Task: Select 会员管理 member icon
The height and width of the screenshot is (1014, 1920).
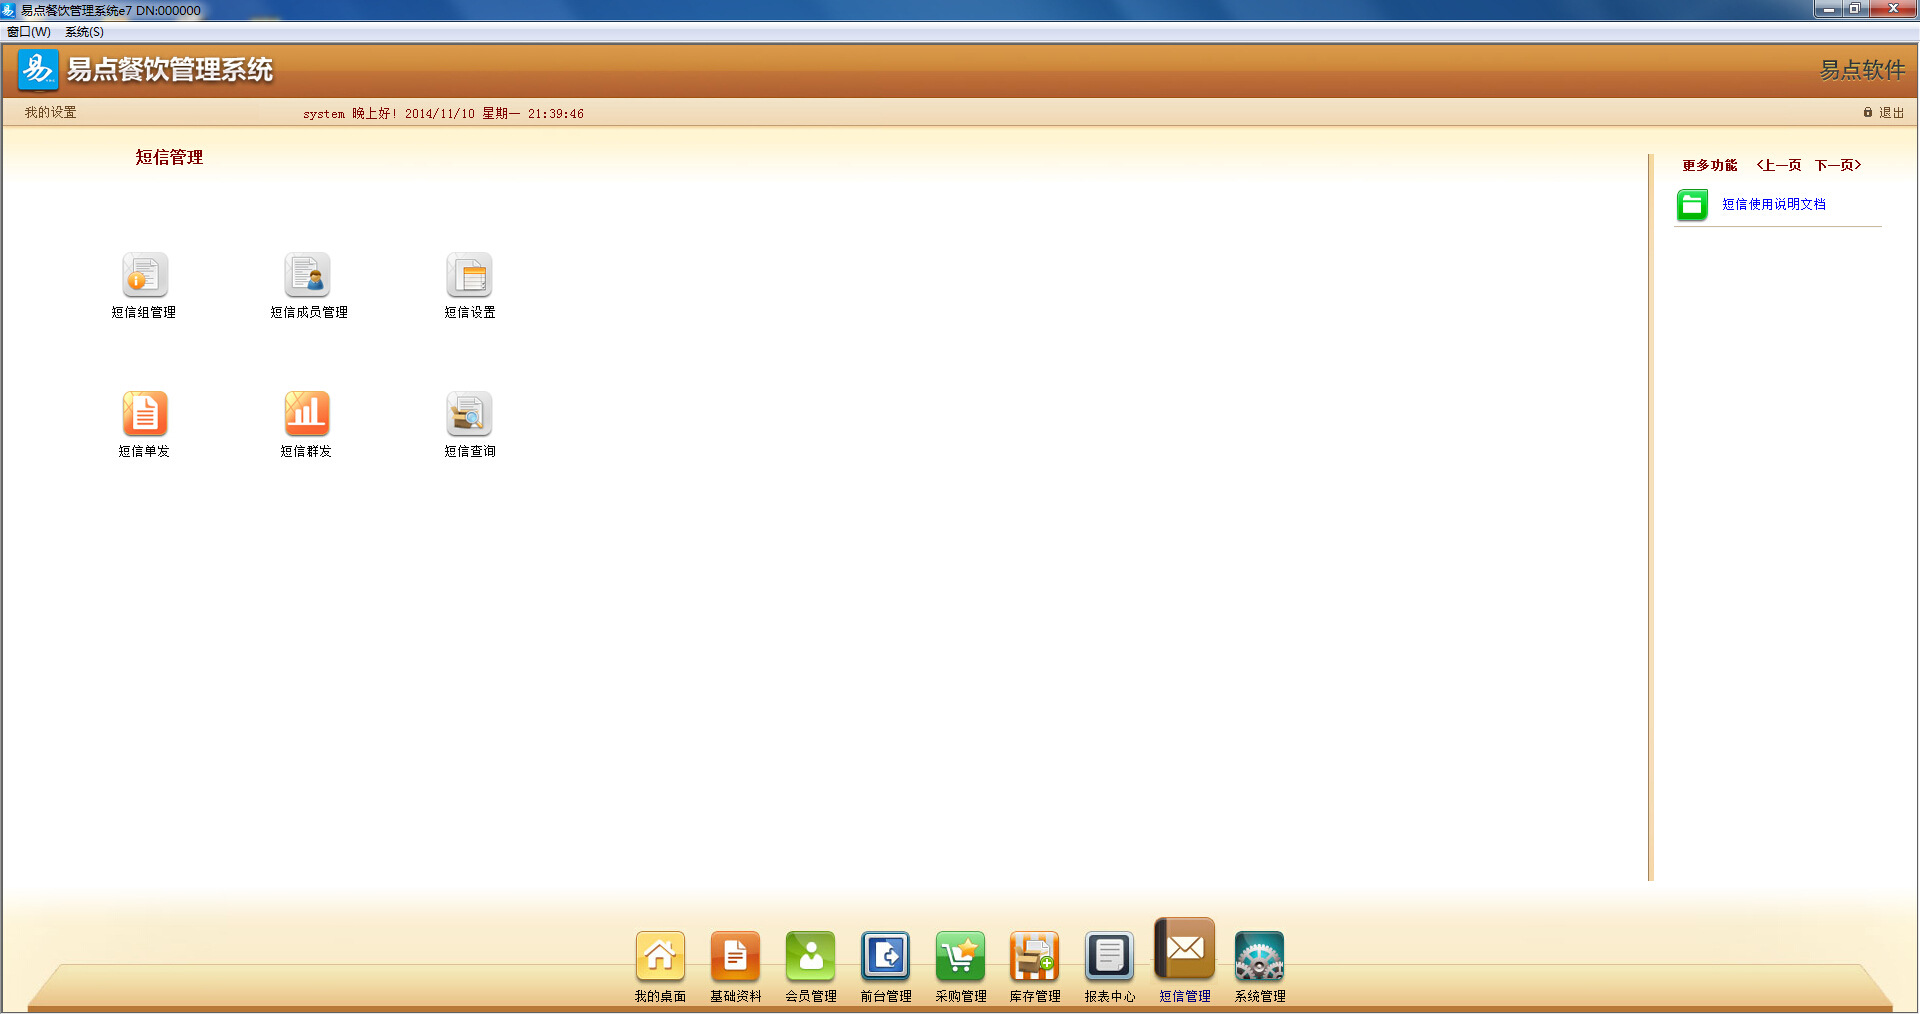Action: (x=810, y=957)
